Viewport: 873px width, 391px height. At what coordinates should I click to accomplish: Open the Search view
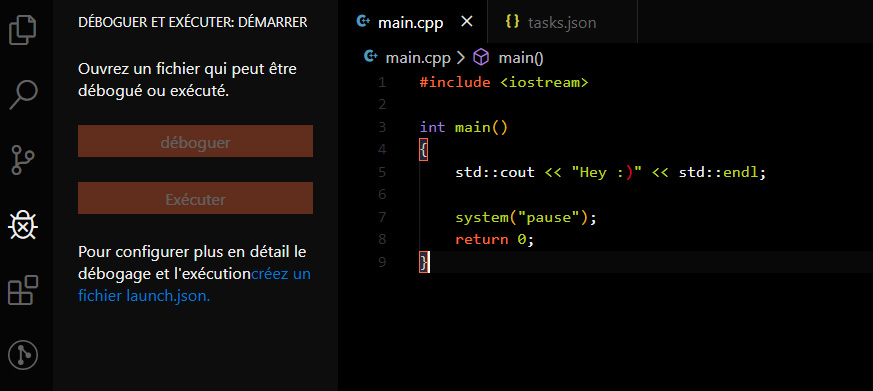23,95
